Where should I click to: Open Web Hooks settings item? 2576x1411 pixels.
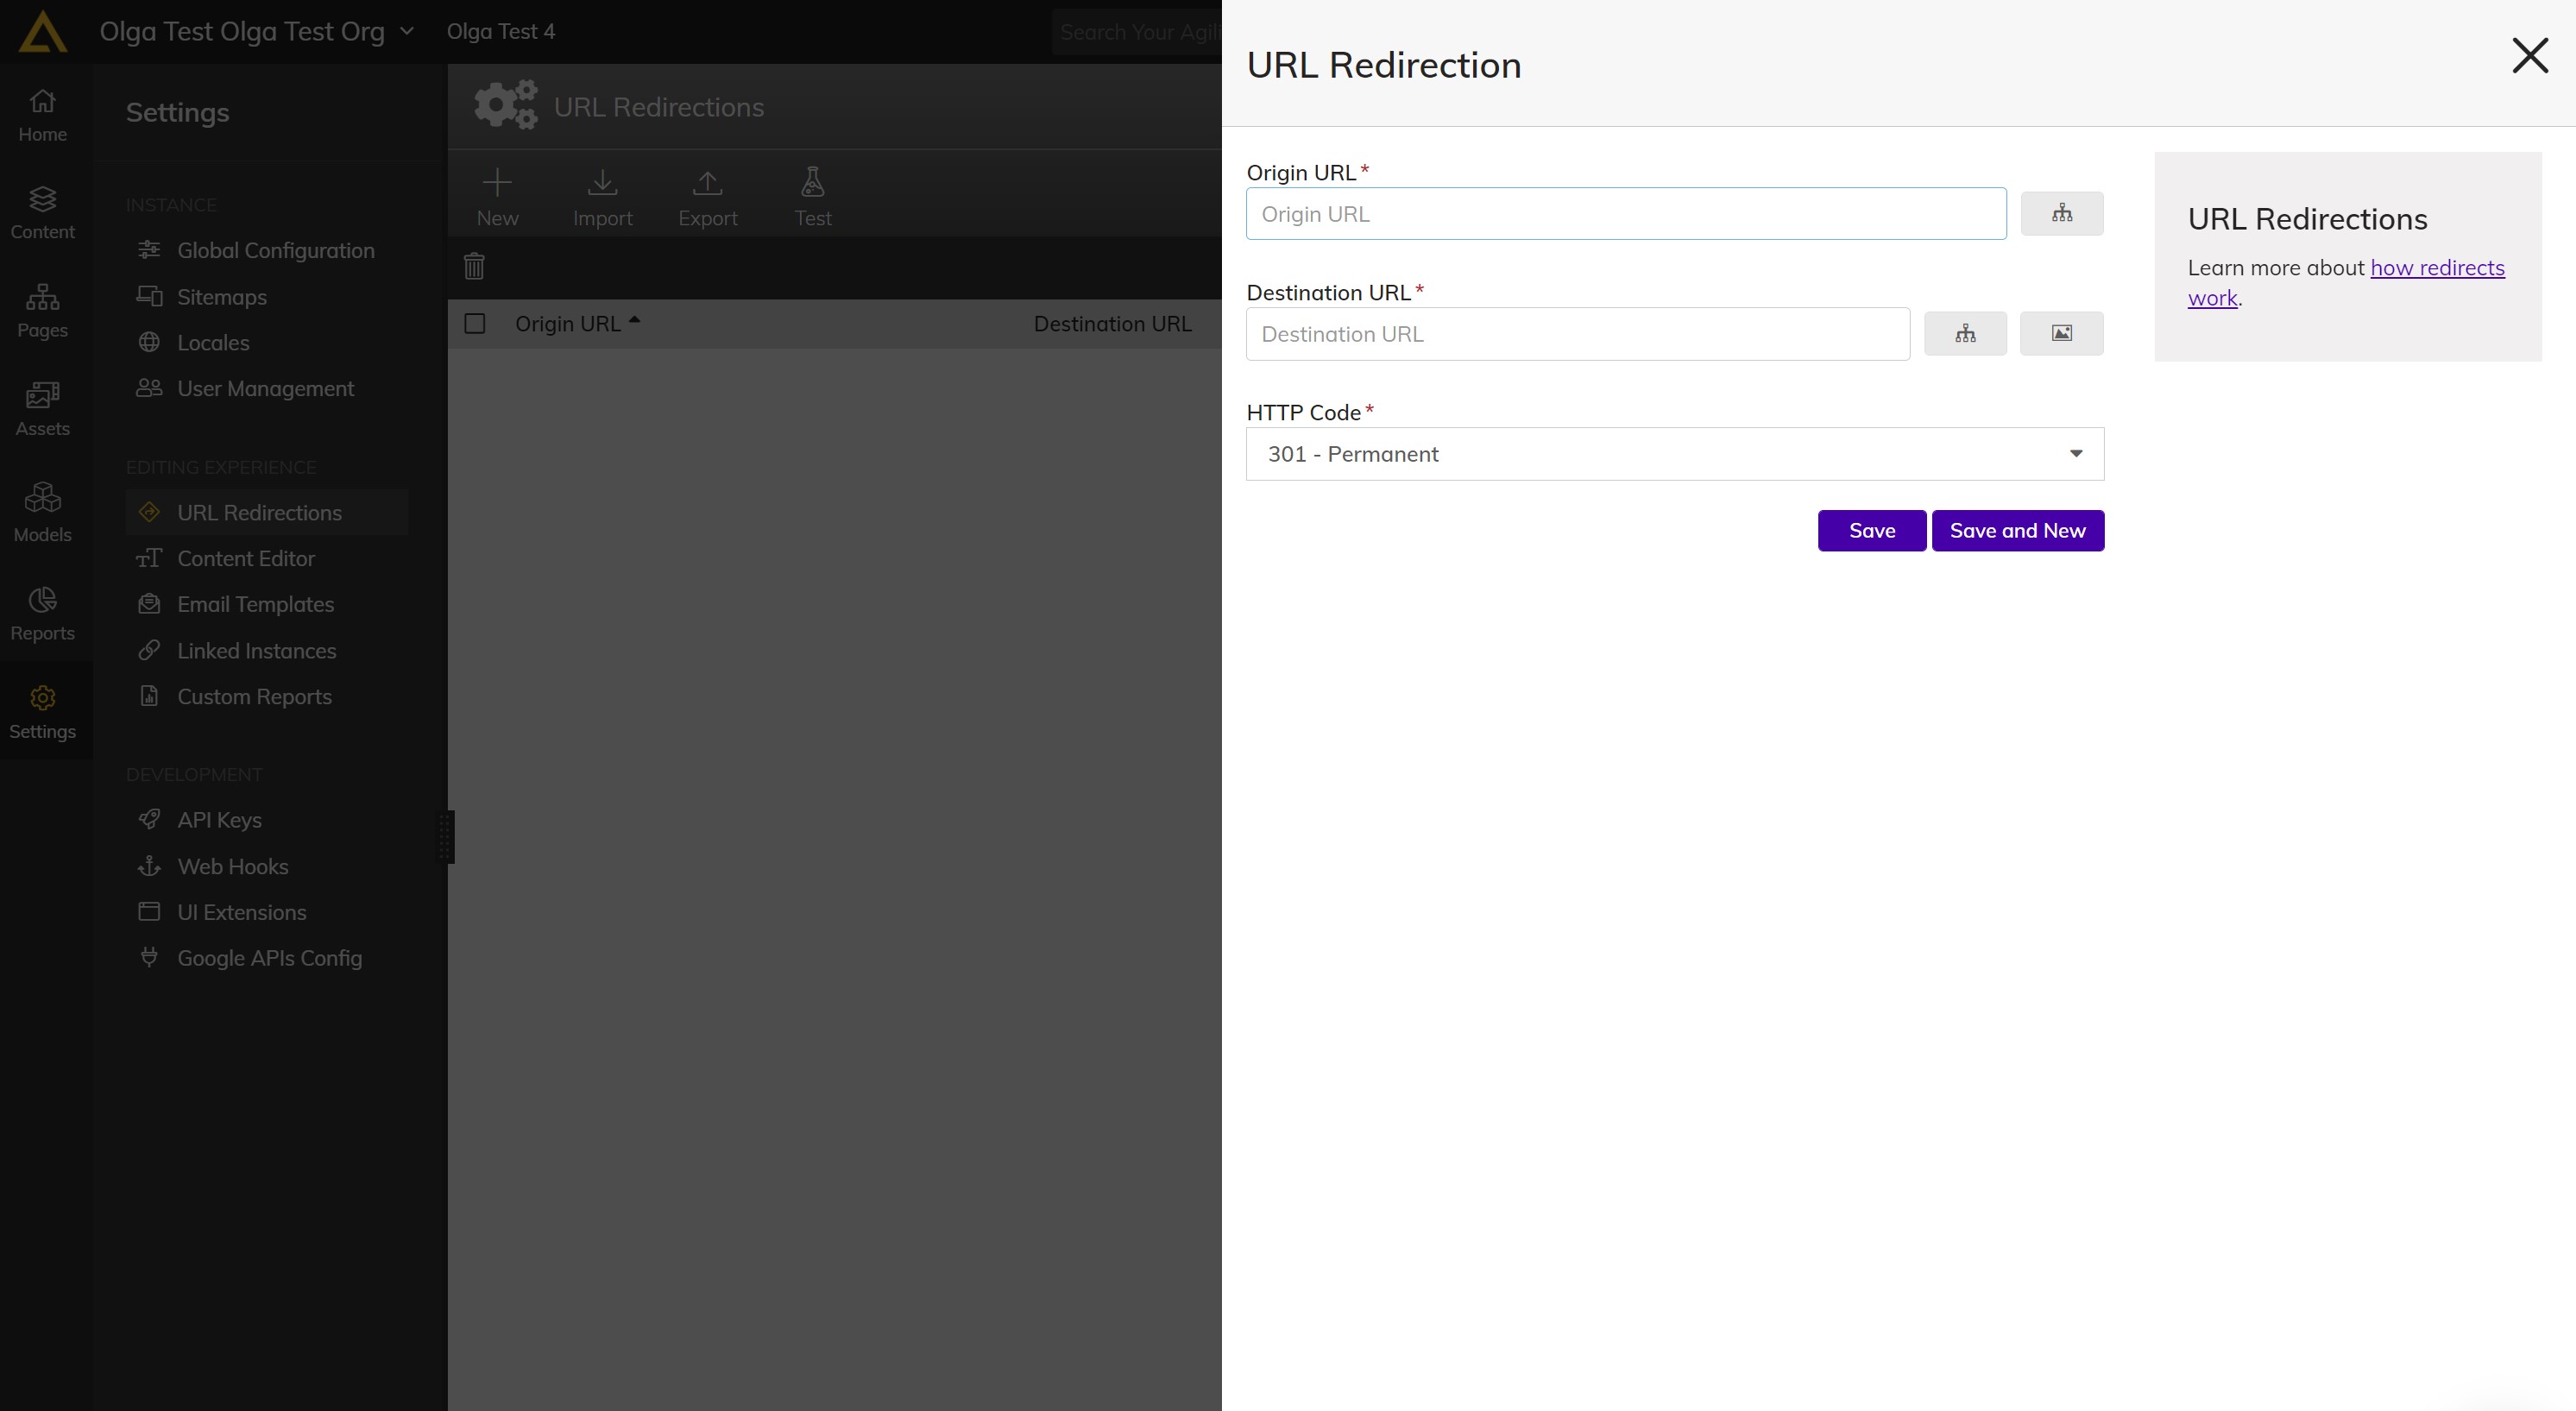[x=232, y=866]
